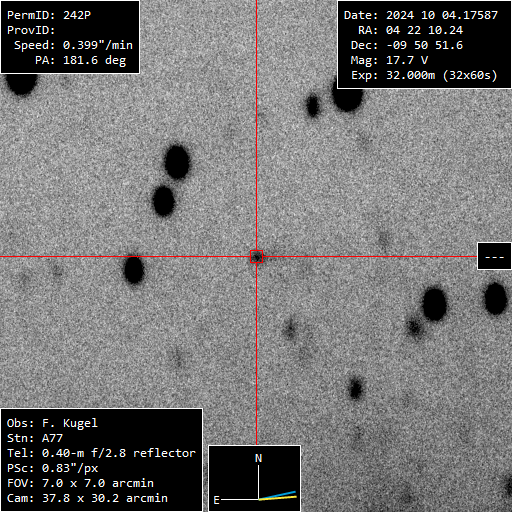Select the blue direction line in compass

277,495
